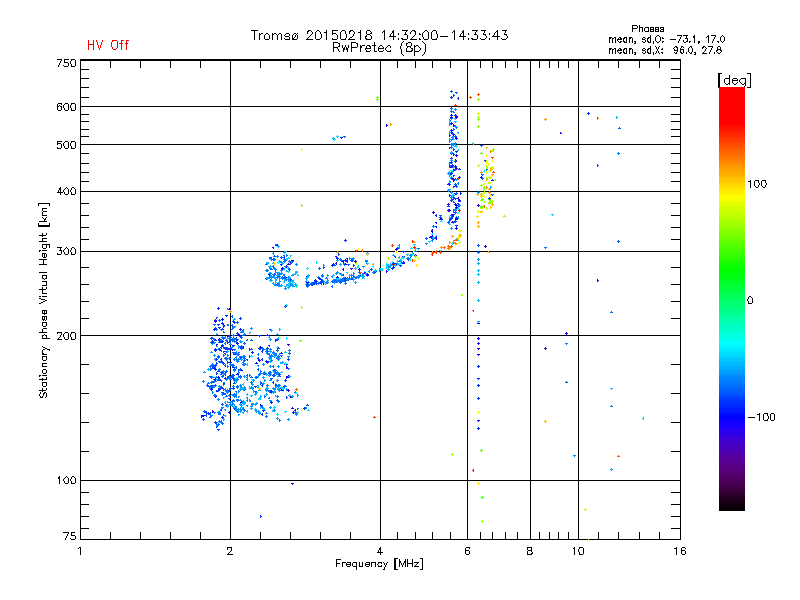Click the x-axis label '2'
Screen dimensions: 800x600
[x=230, y=551]
